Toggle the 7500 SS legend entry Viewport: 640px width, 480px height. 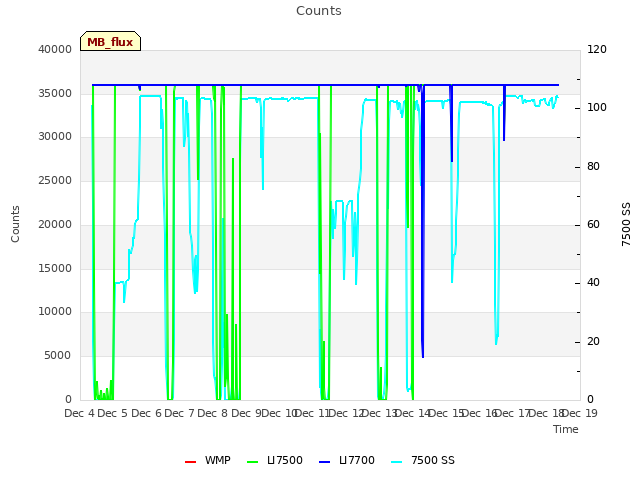pos(422,460)
